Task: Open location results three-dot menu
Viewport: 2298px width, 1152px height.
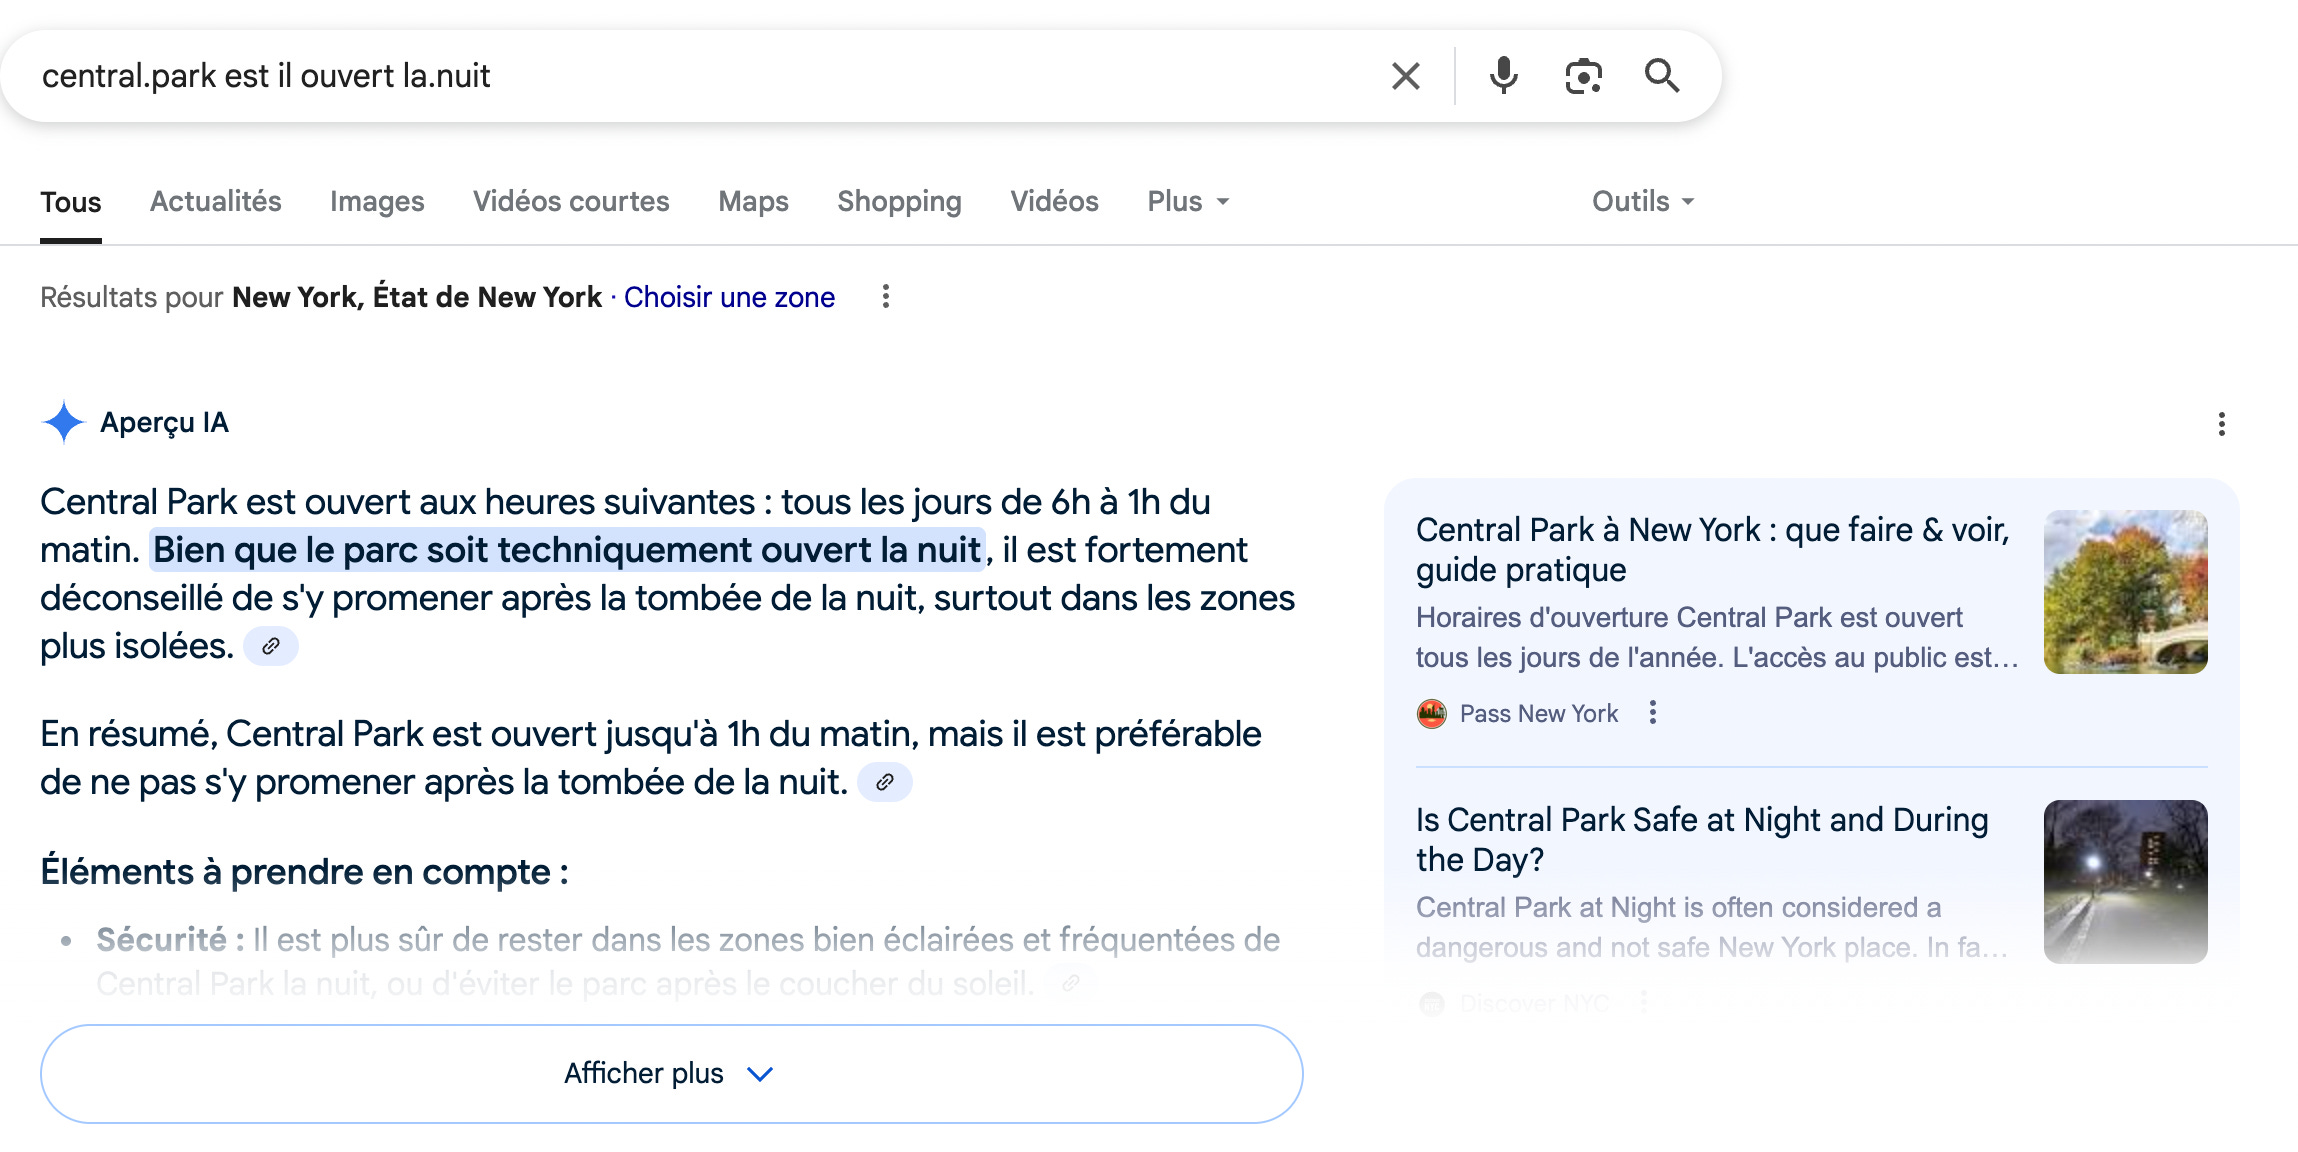Action: coord(885,296)
